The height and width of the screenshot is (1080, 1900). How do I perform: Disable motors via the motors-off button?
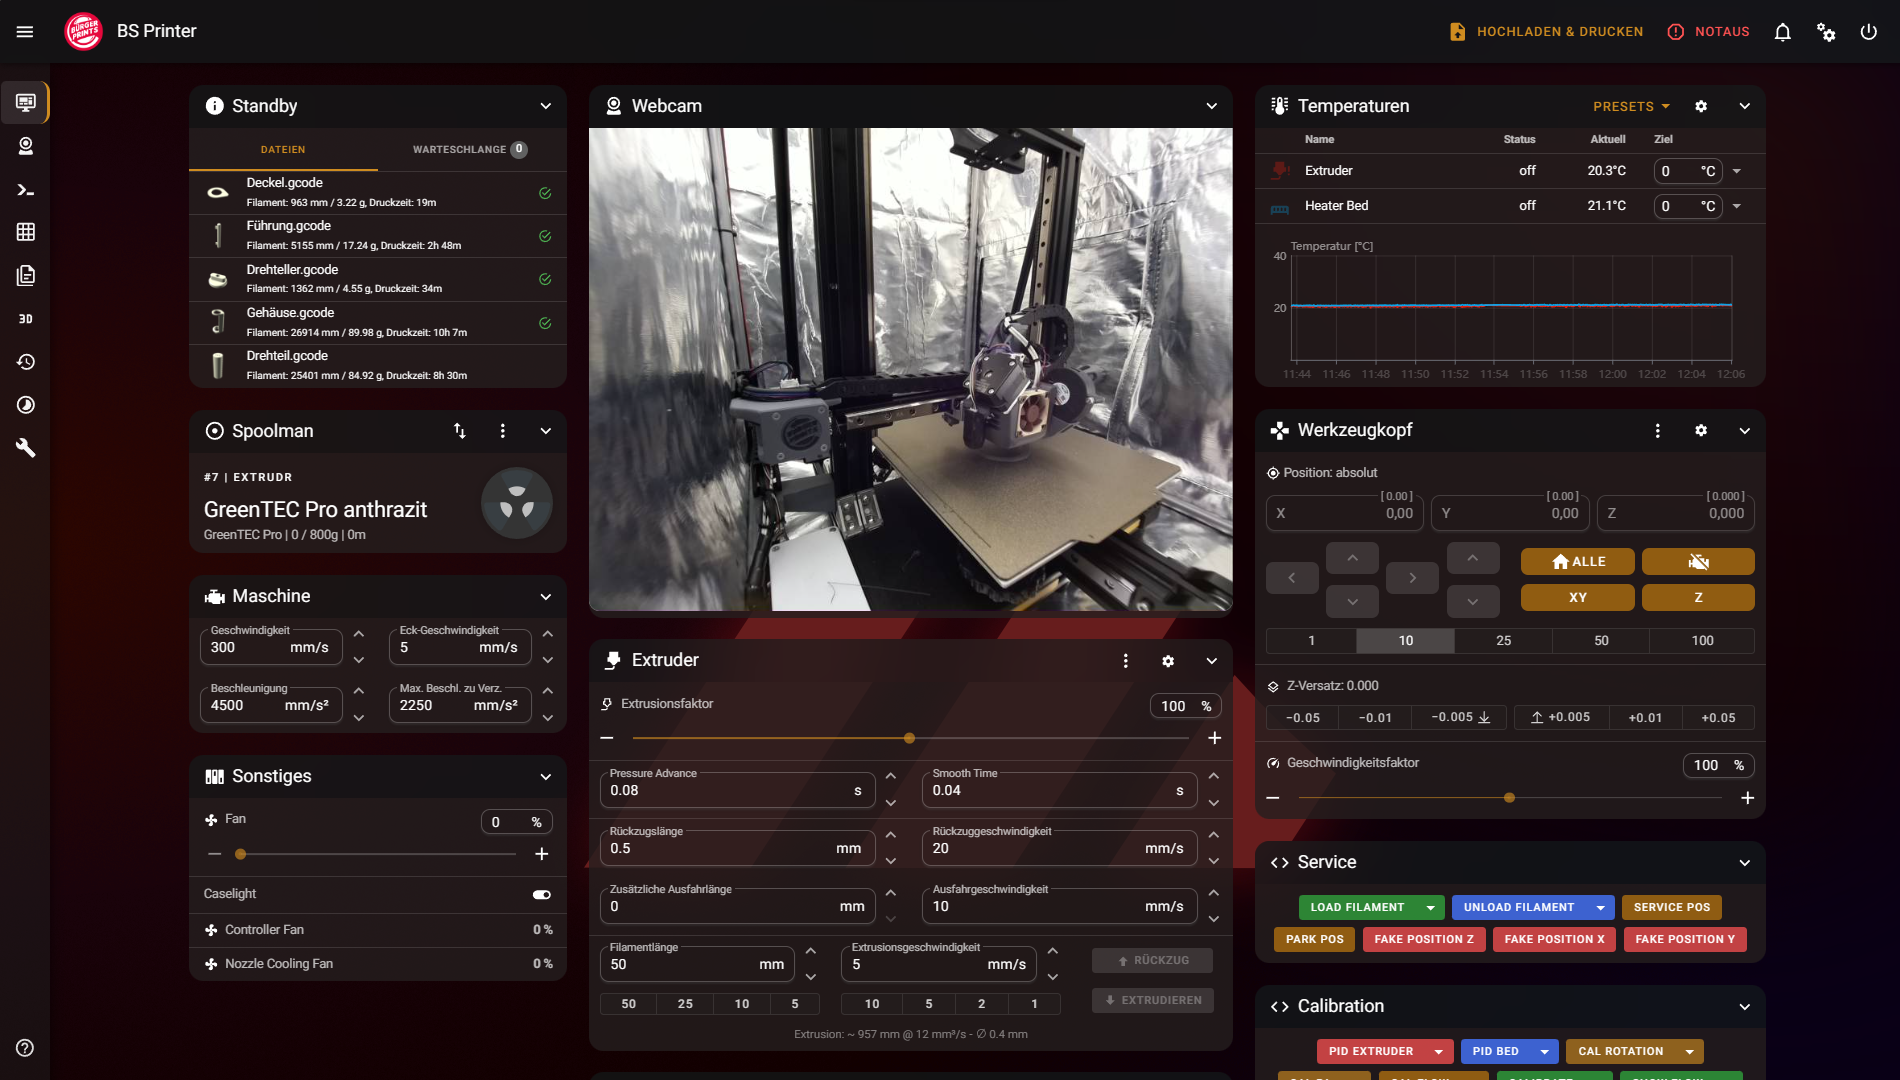(1697, 561)
